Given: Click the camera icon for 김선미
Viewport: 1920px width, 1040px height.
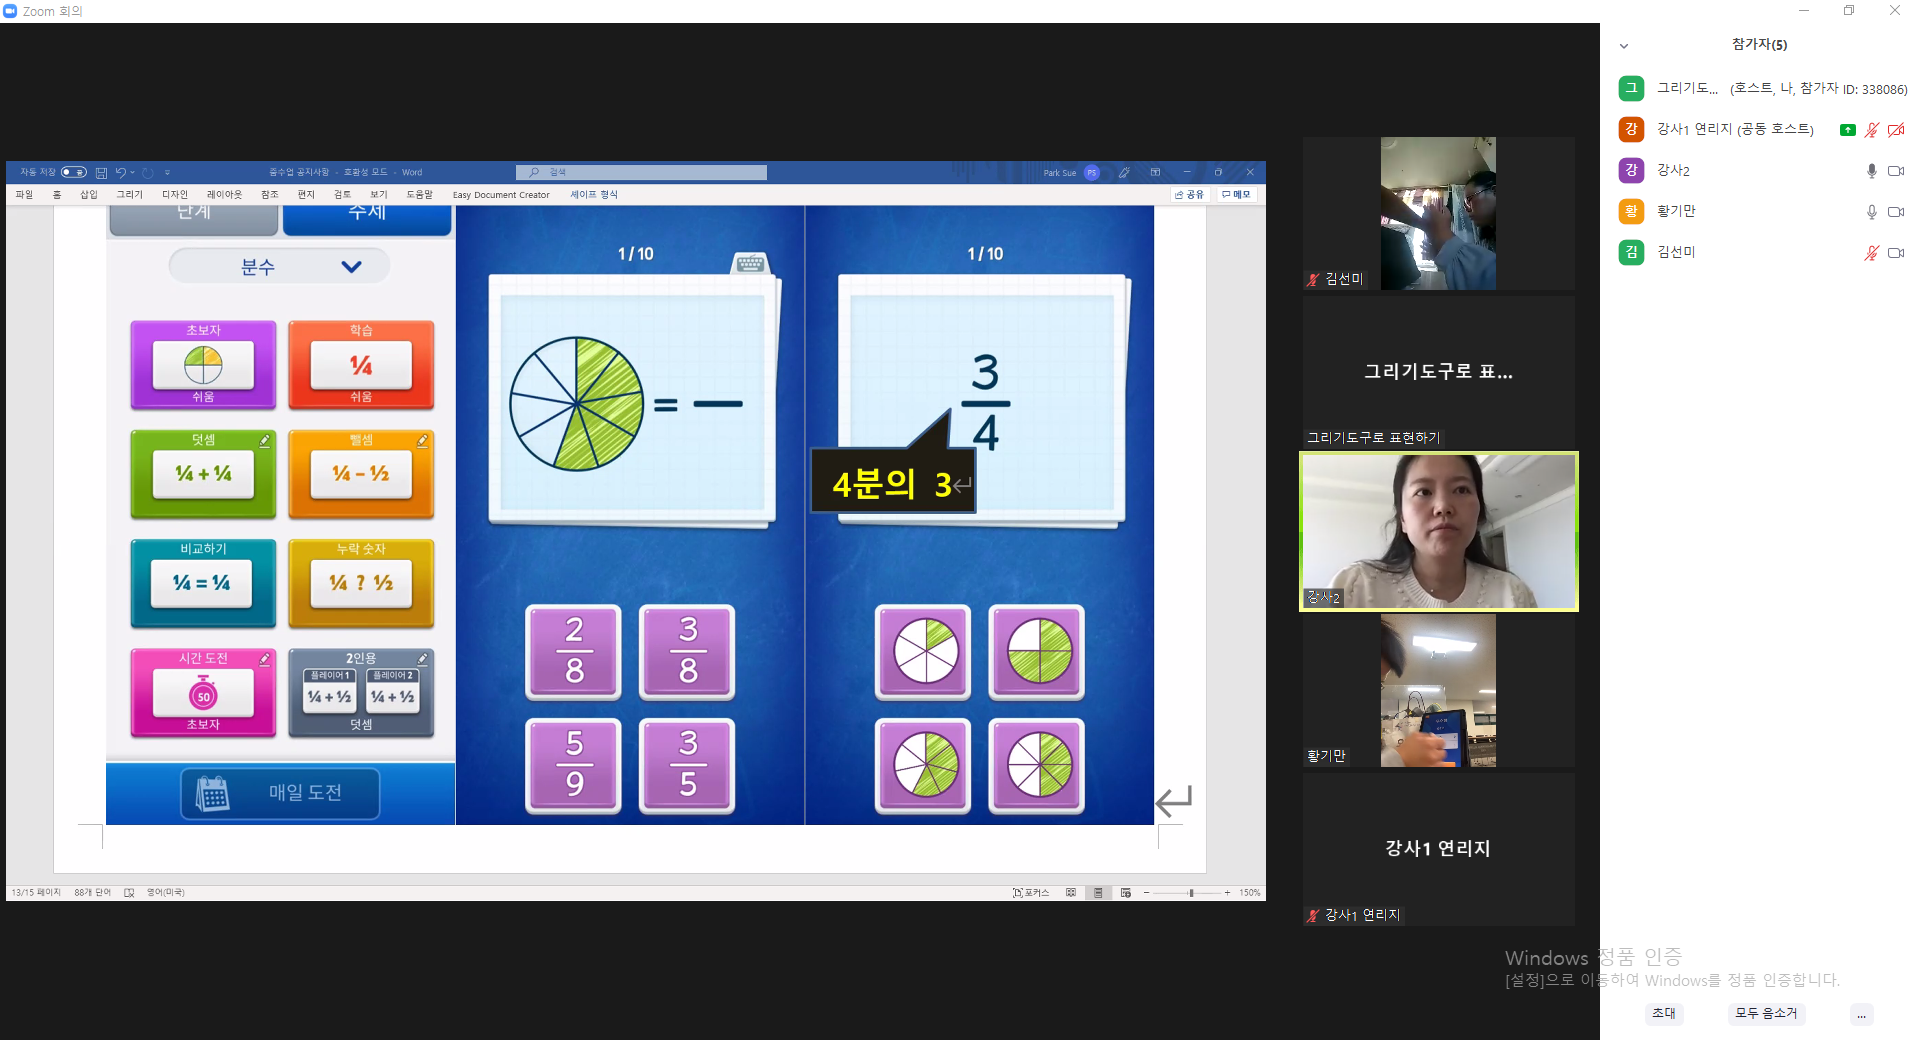Looking at the screenshot, I should pyautogui.click(x=1895, y=253).
